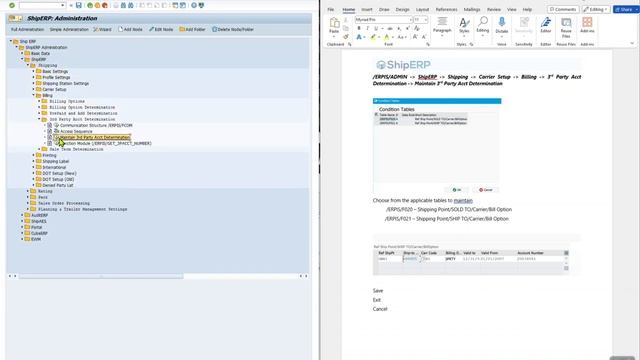This screenshot has width=640, height=360.
Task: Click the SAP Save floppy disk icon
Action: (79, 5)
